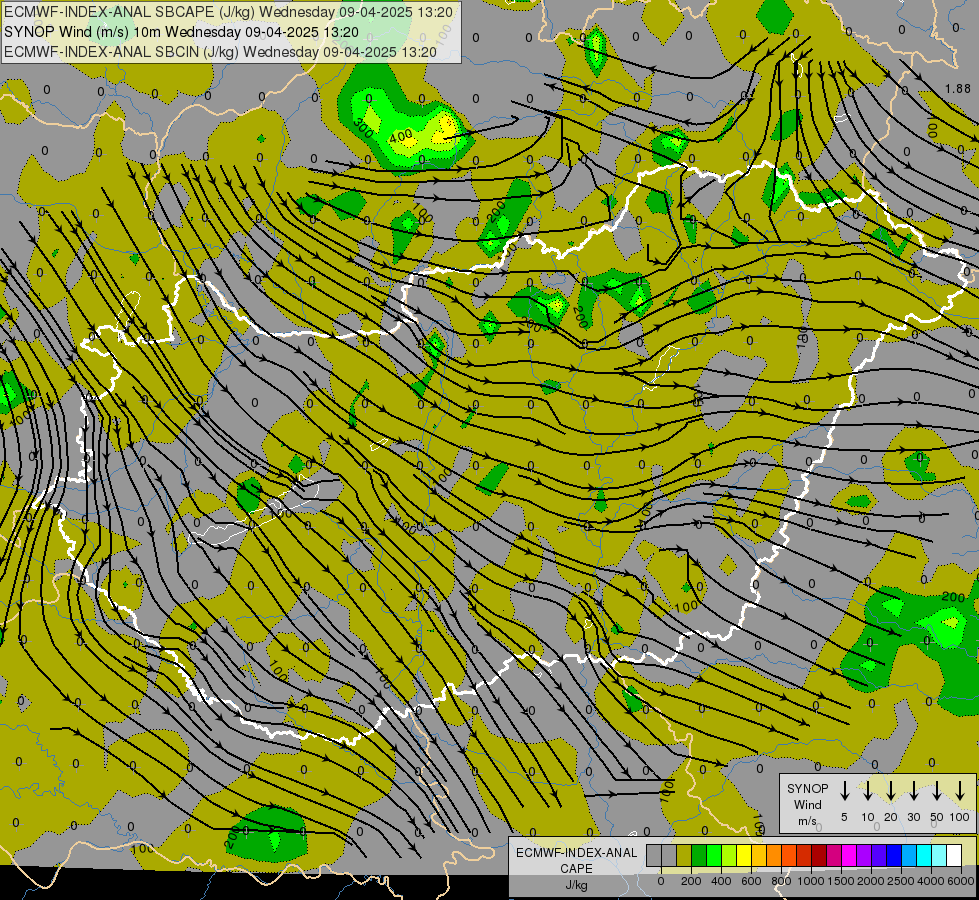Choose the pink-magenta swatch before 1500
979x900 pixels.
(835, 855)
